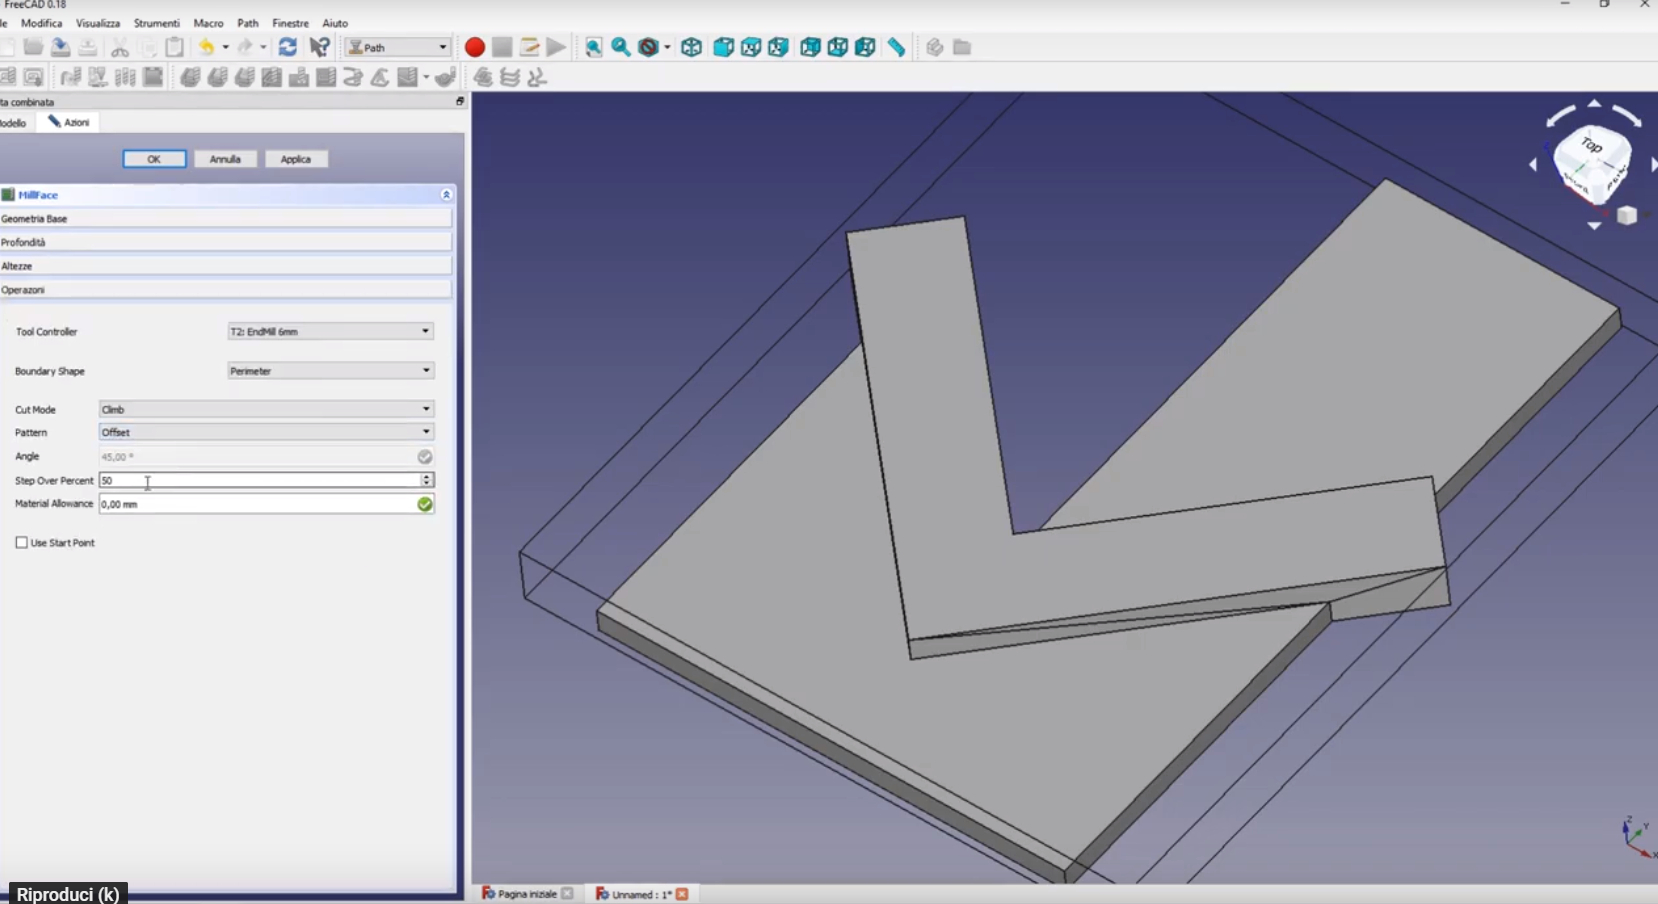1658x904 pixels.
Task: Switch to right view cube icon
Action: point(778,47)
